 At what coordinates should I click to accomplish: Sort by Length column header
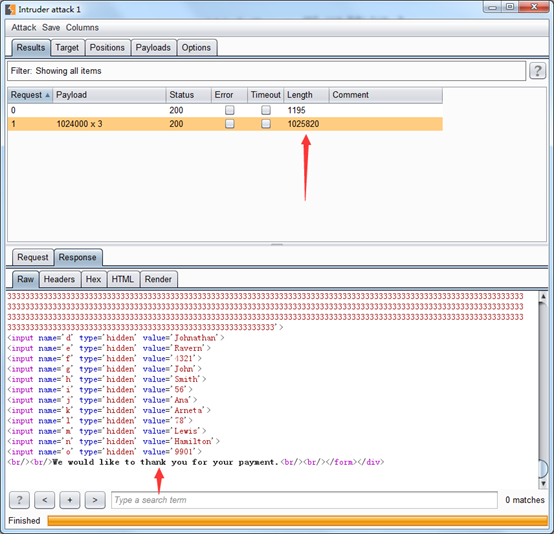pos(306,95)
